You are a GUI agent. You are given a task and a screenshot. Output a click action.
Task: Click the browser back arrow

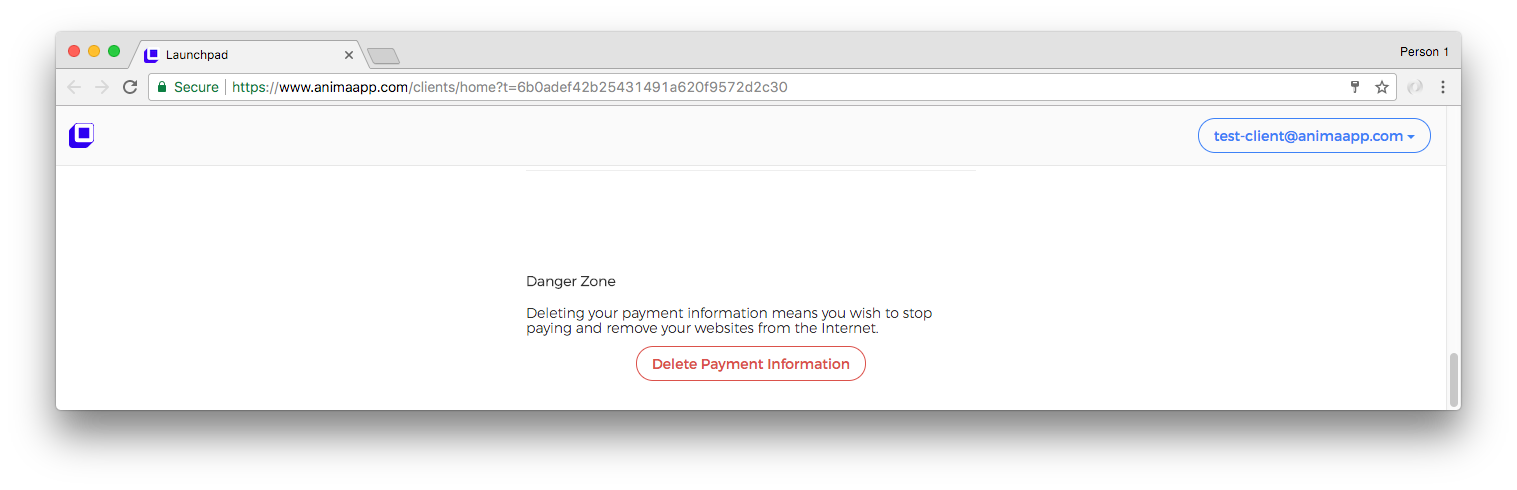(x=74, y=87)
